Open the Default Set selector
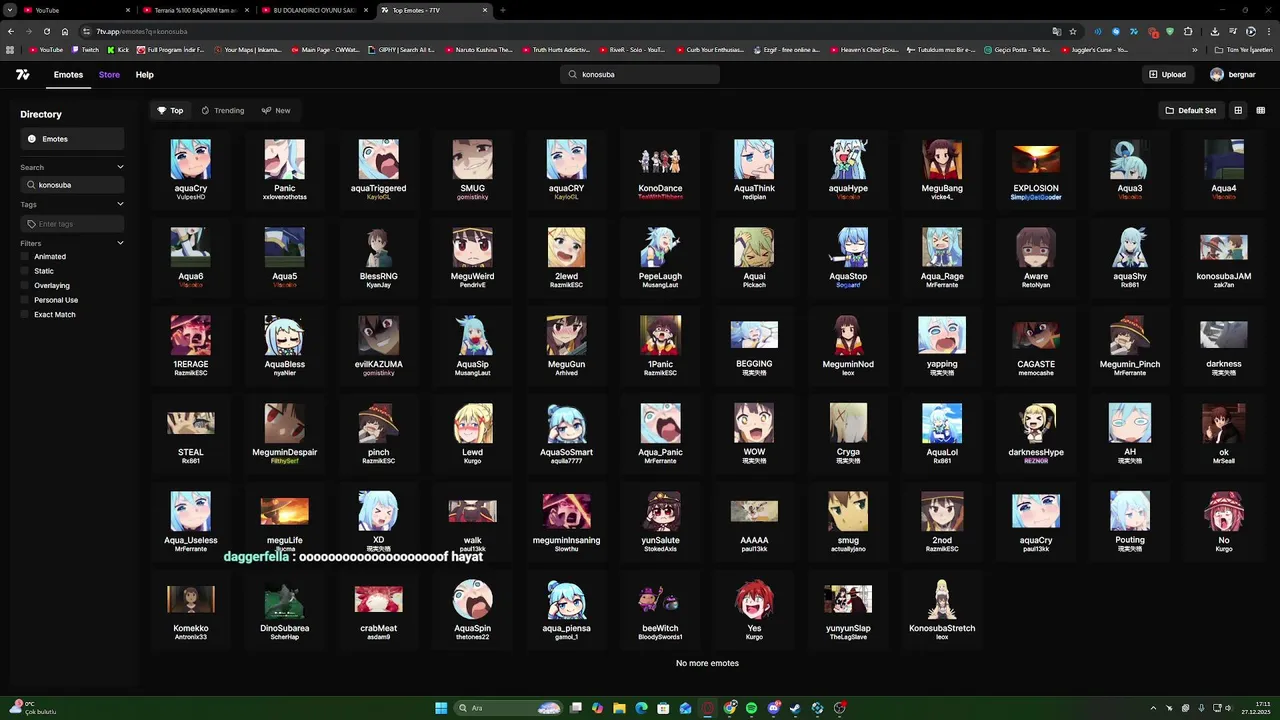Viewport: 1280px width, 720px height. 1191,111
